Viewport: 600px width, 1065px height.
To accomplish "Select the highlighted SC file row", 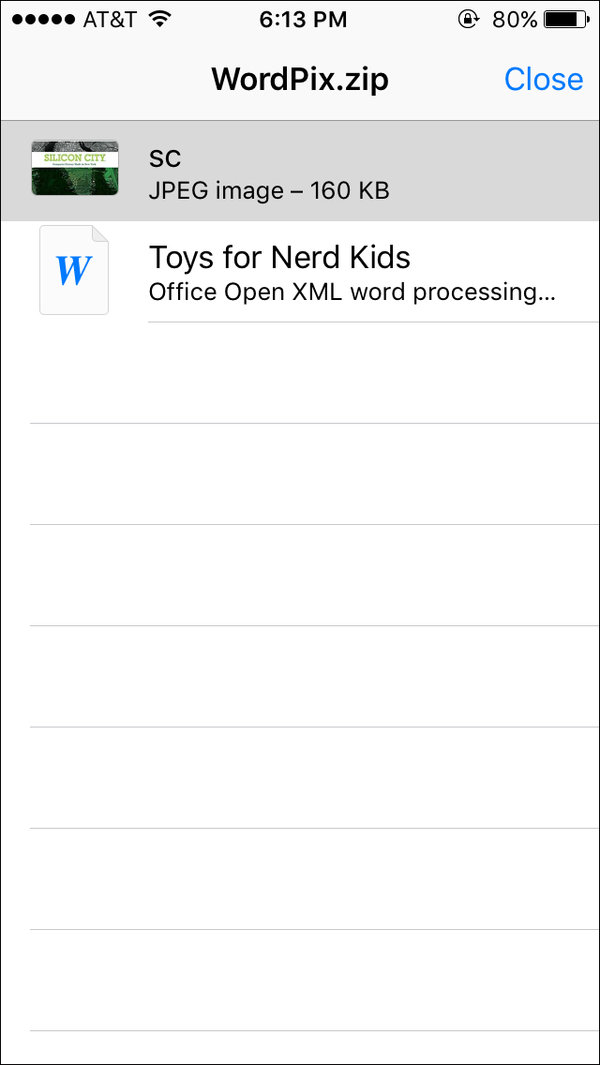I will 300,170.
